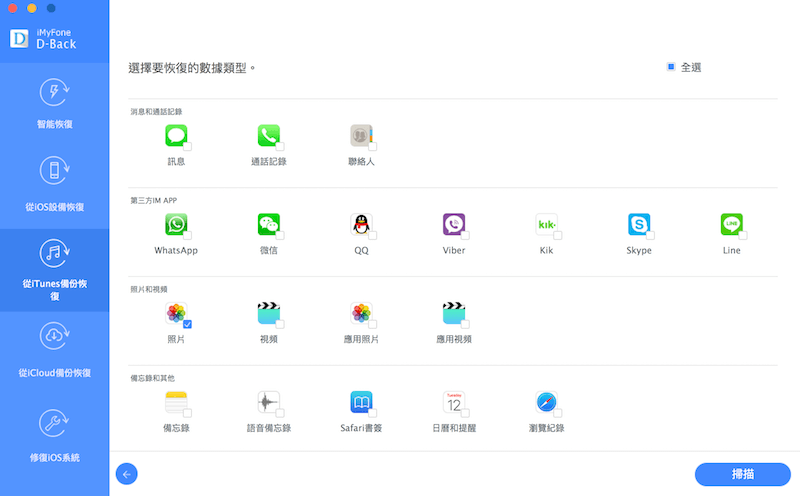Screen dimensions: 800x496
Task: Click the 通話記錄 text label
Action: tap(269, 161)
